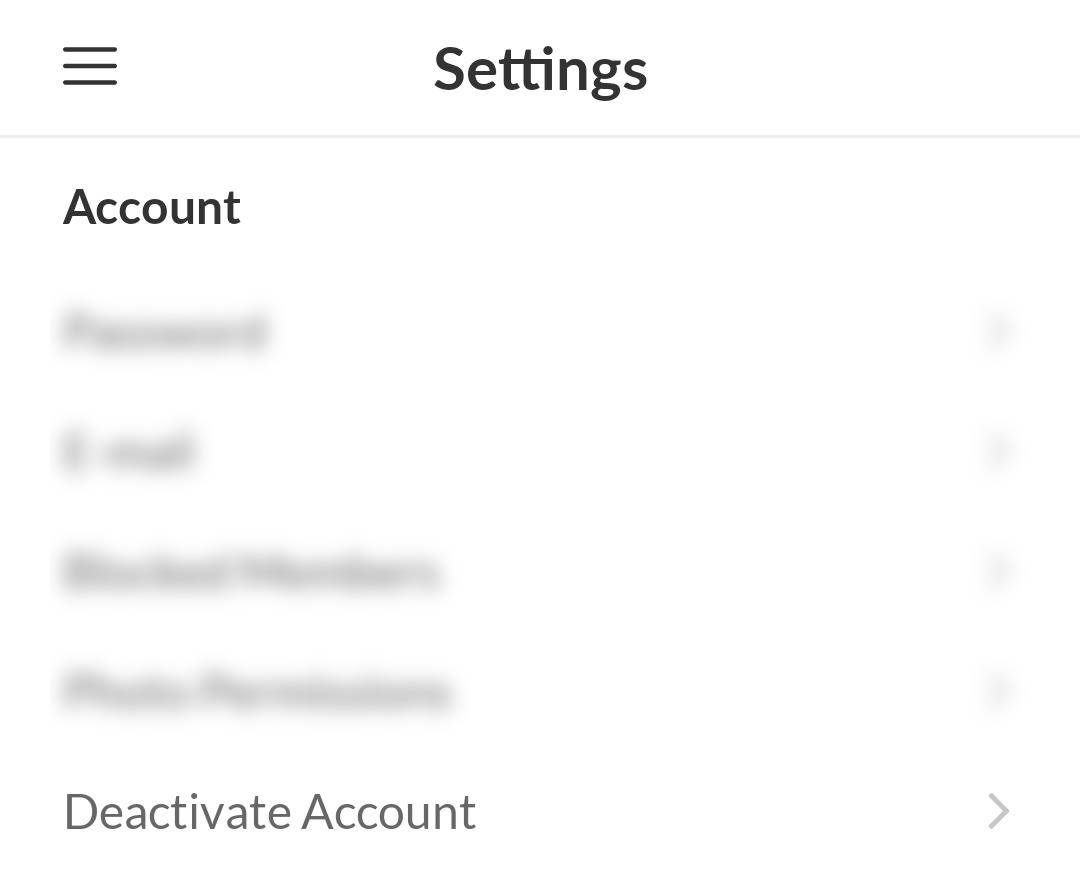Click the Account section heading
This screenshot has width=1080, height=883.
click(x=152, y=207)
